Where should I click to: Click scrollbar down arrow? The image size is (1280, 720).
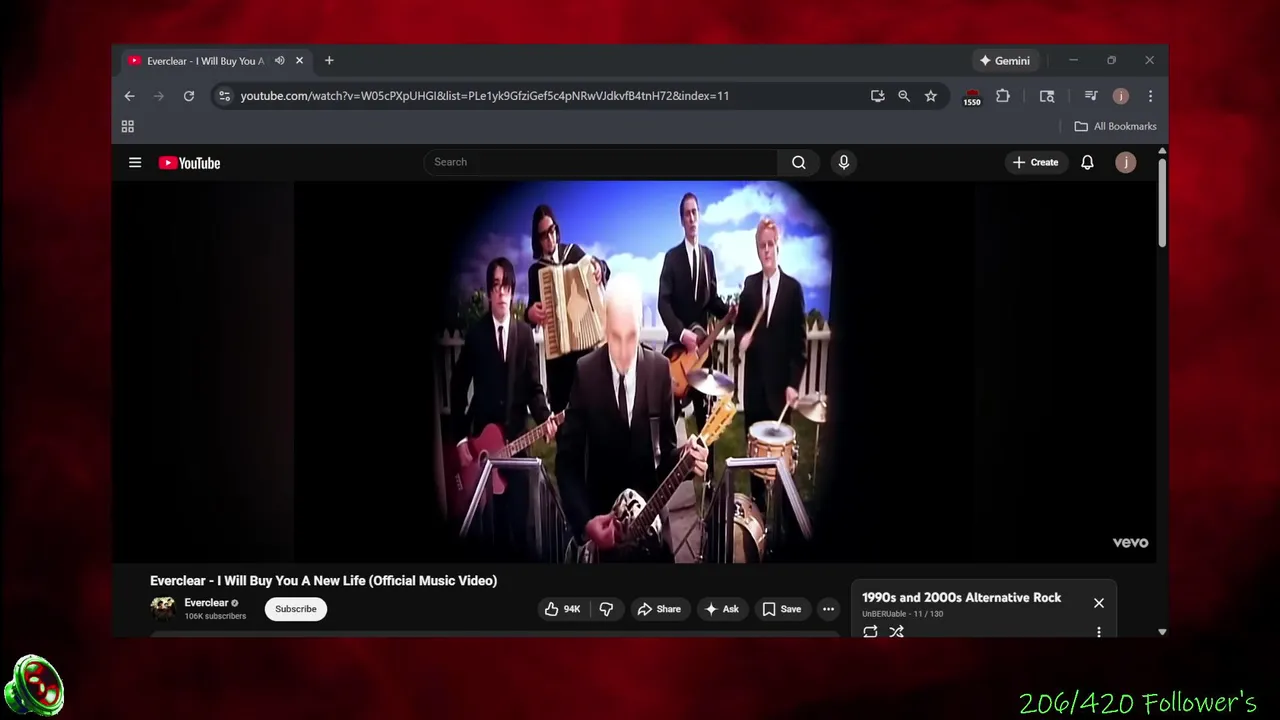tap(1162, 632)
